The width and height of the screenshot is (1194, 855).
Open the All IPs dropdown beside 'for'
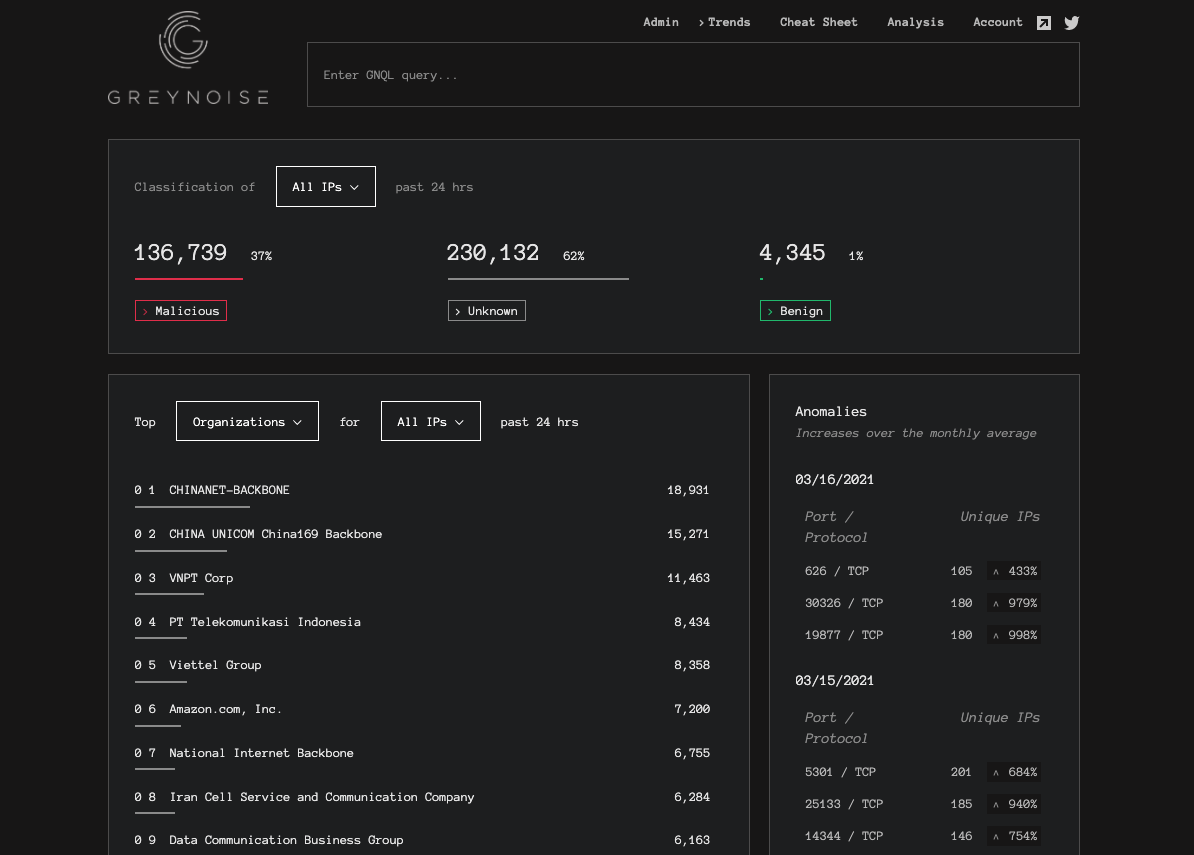431,421
